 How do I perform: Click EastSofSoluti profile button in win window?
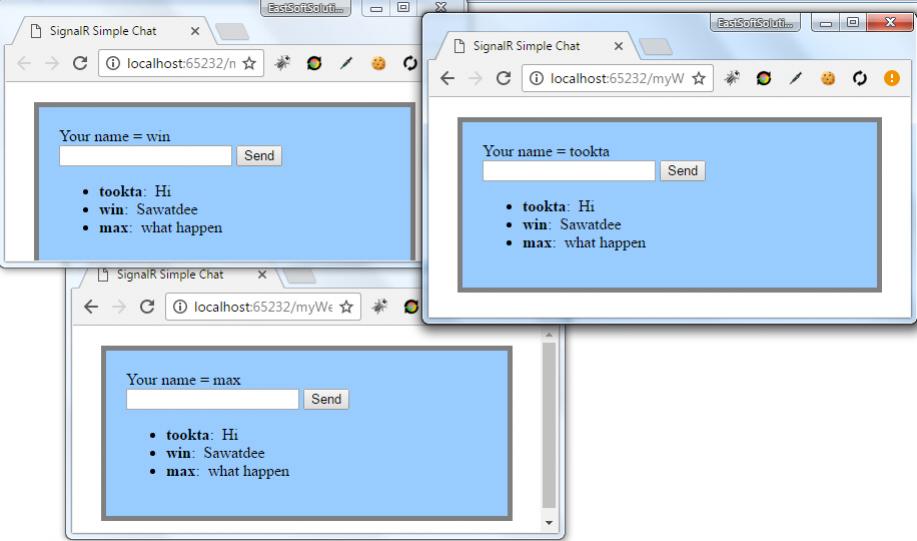click(305, 8)
